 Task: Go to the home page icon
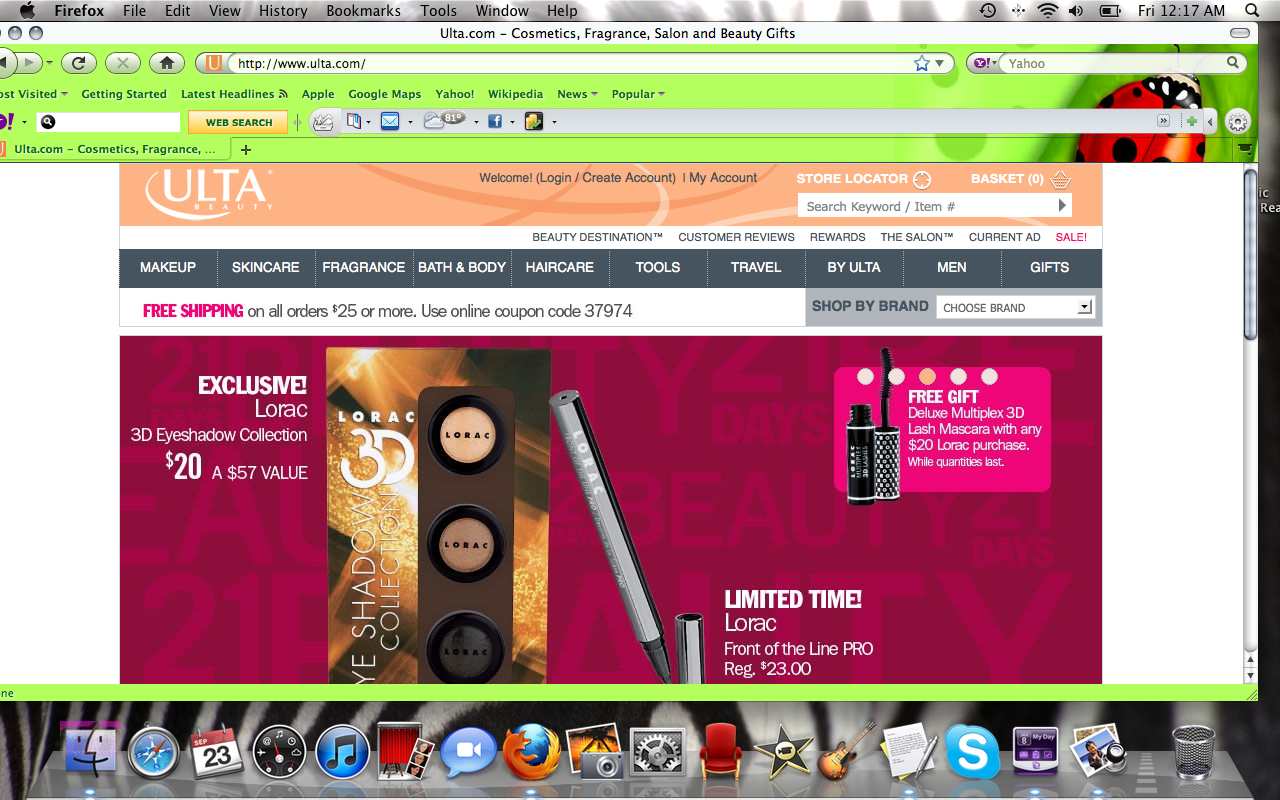166,63
